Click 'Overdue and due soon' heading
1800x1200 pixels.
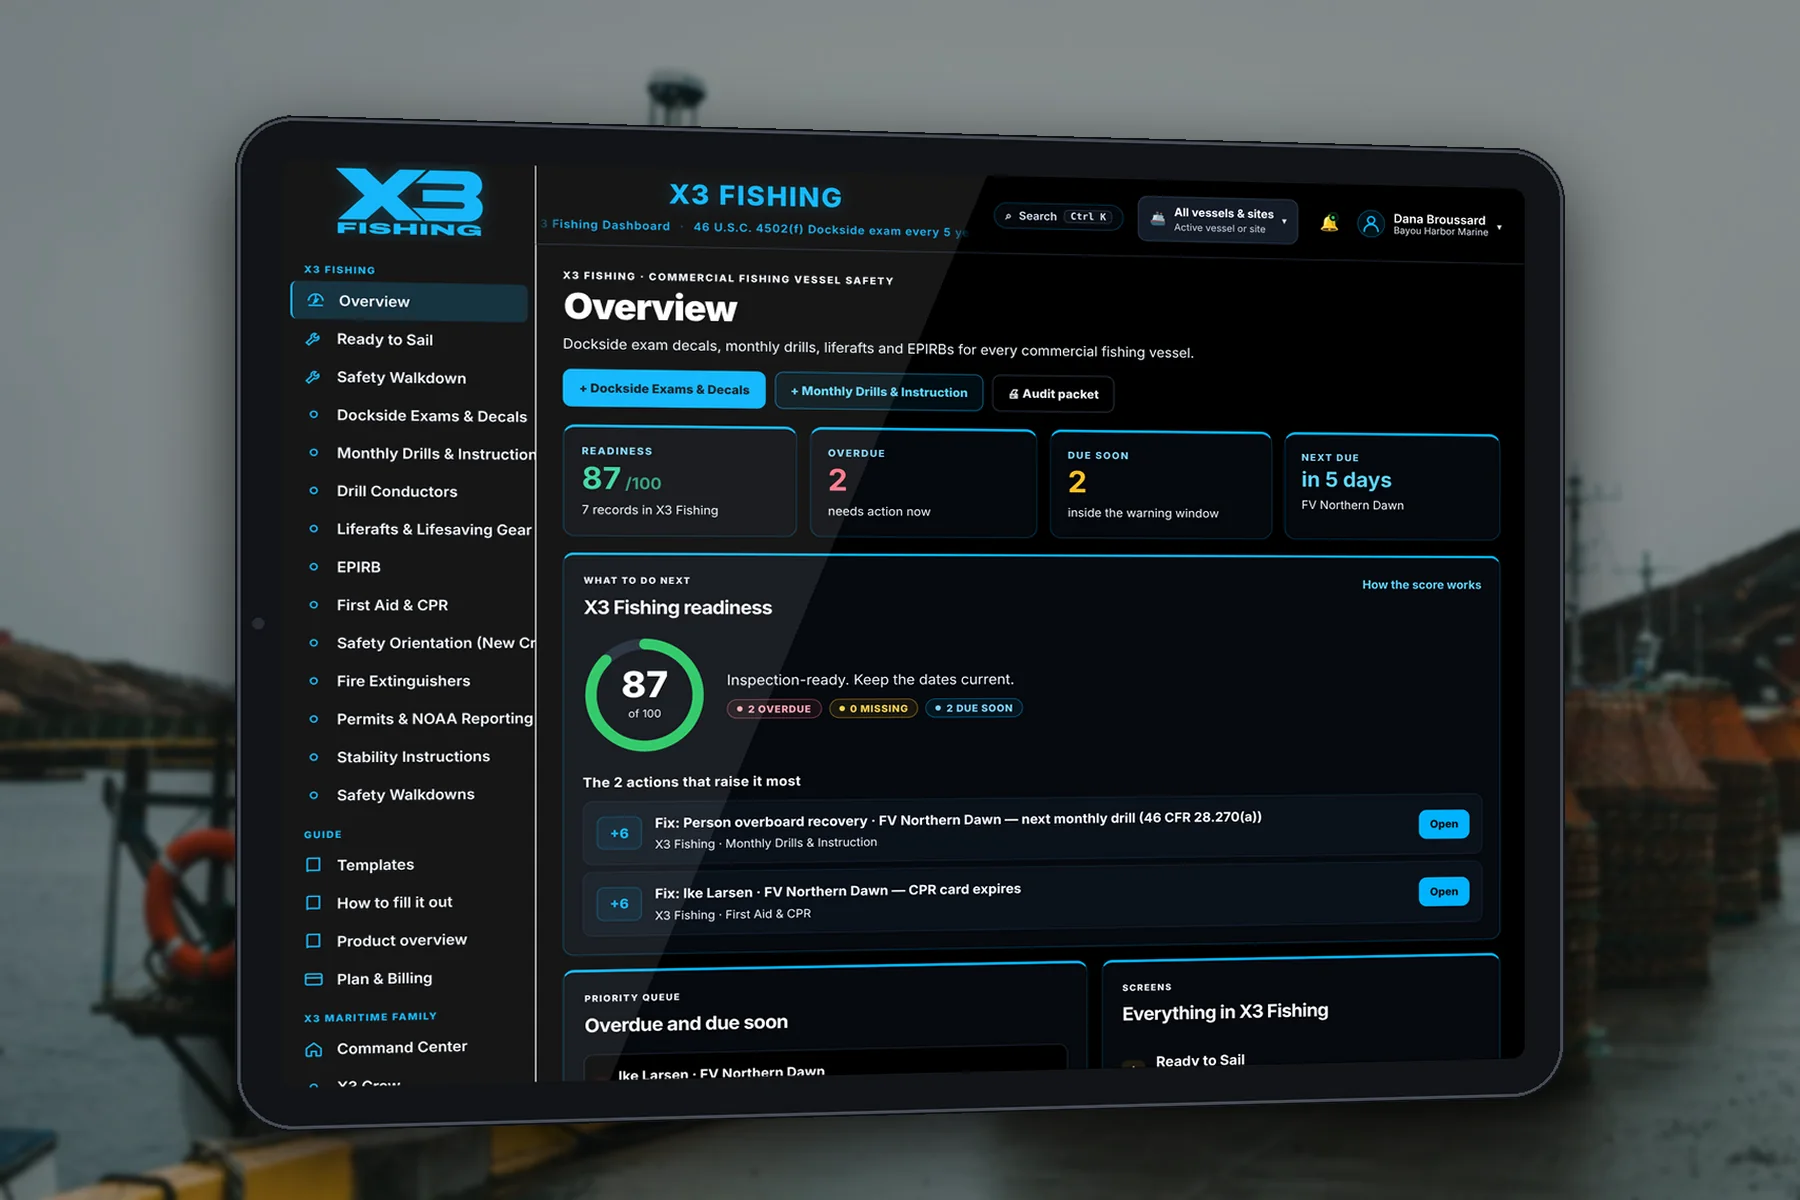pos(686,1024)
